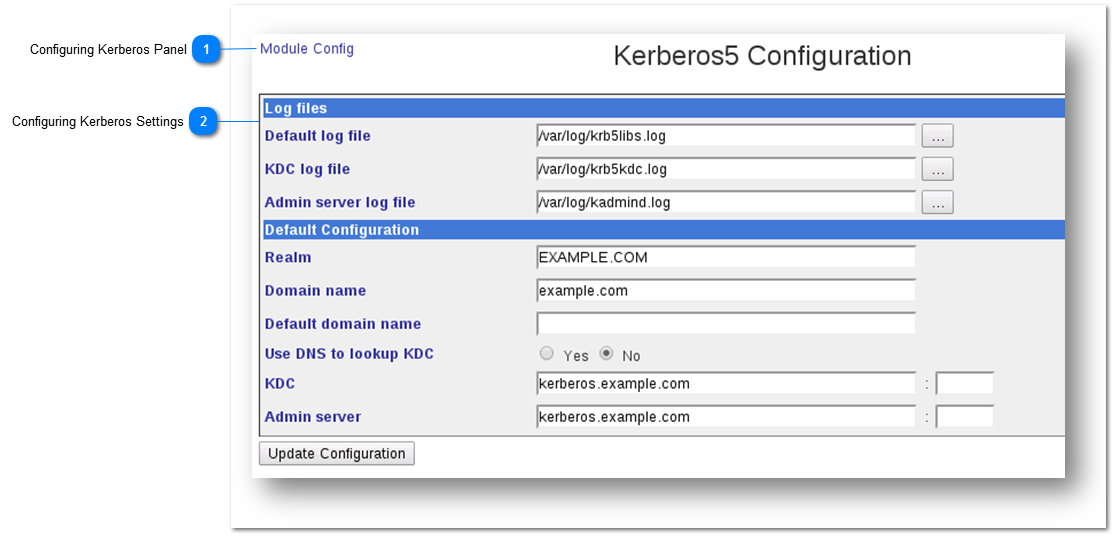Focus the Default log file path field
This screenshot has width=1115, height=537.
coord(726,136)
